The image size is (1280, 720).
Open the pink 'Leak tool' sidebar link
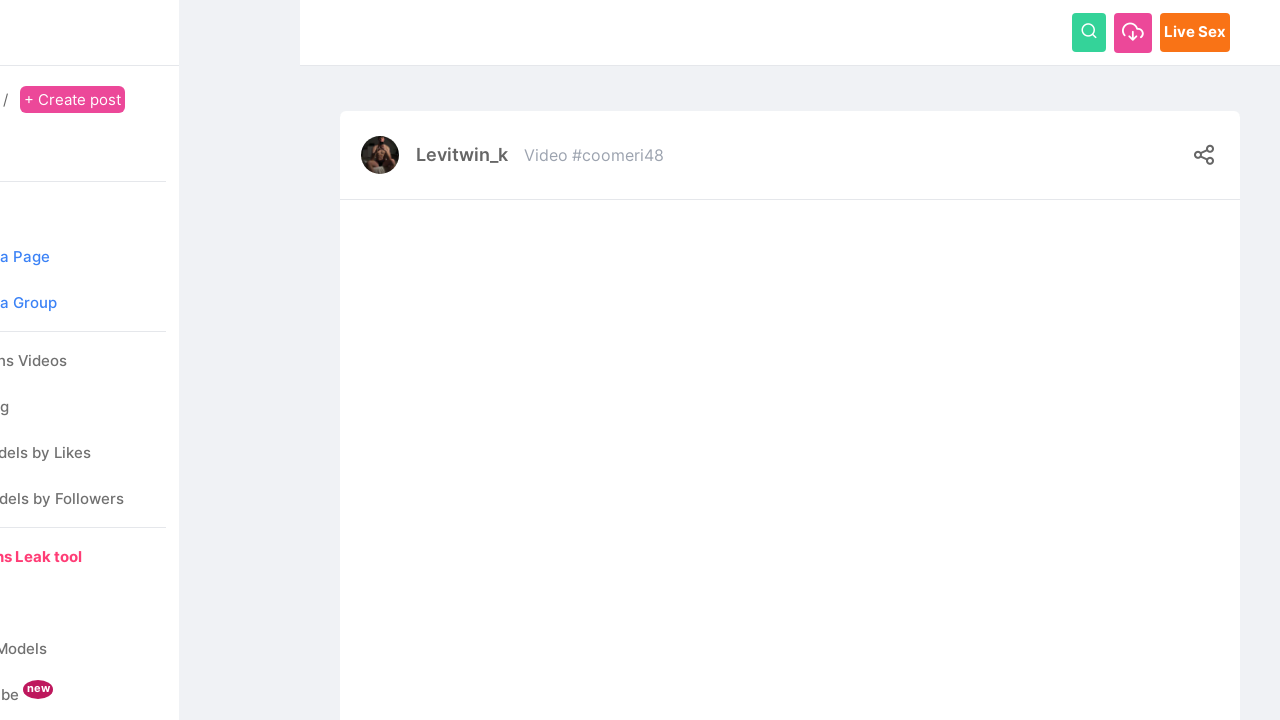tap(41, 557)
